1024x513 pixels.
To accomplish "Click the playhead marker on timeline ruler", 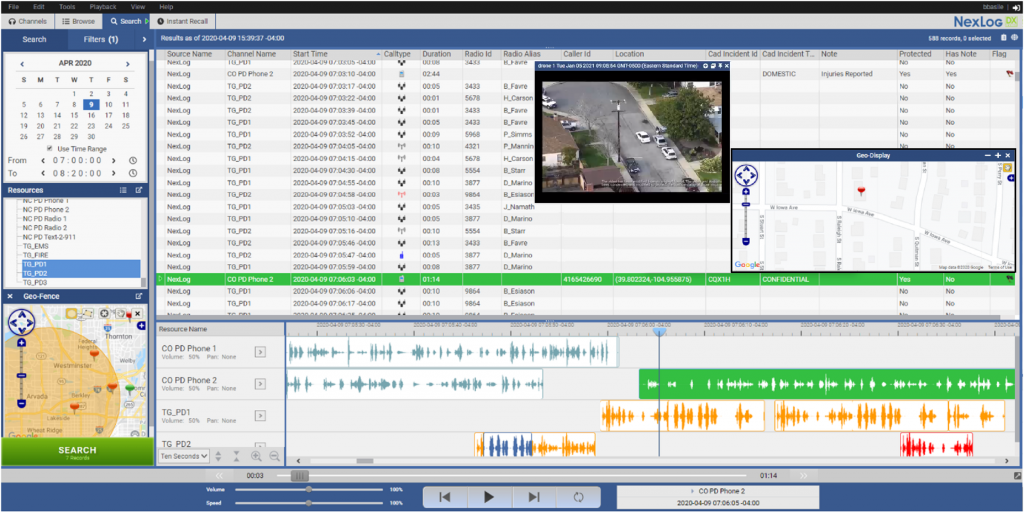I will pyautogui.click(x=660, y=332).
